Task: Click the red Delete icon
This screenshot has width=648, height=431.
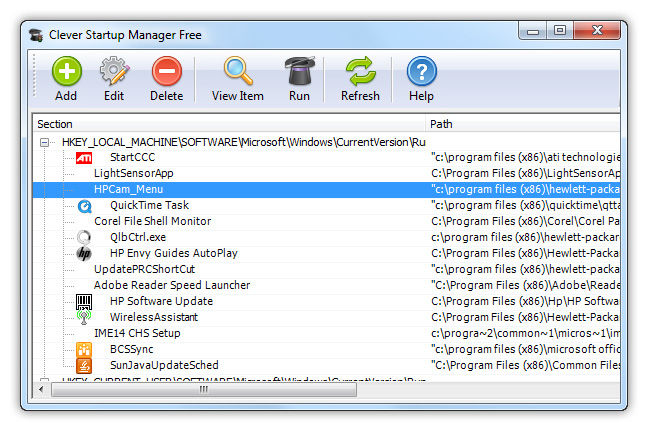Action: pyautogui.click(x=167, y=71)
